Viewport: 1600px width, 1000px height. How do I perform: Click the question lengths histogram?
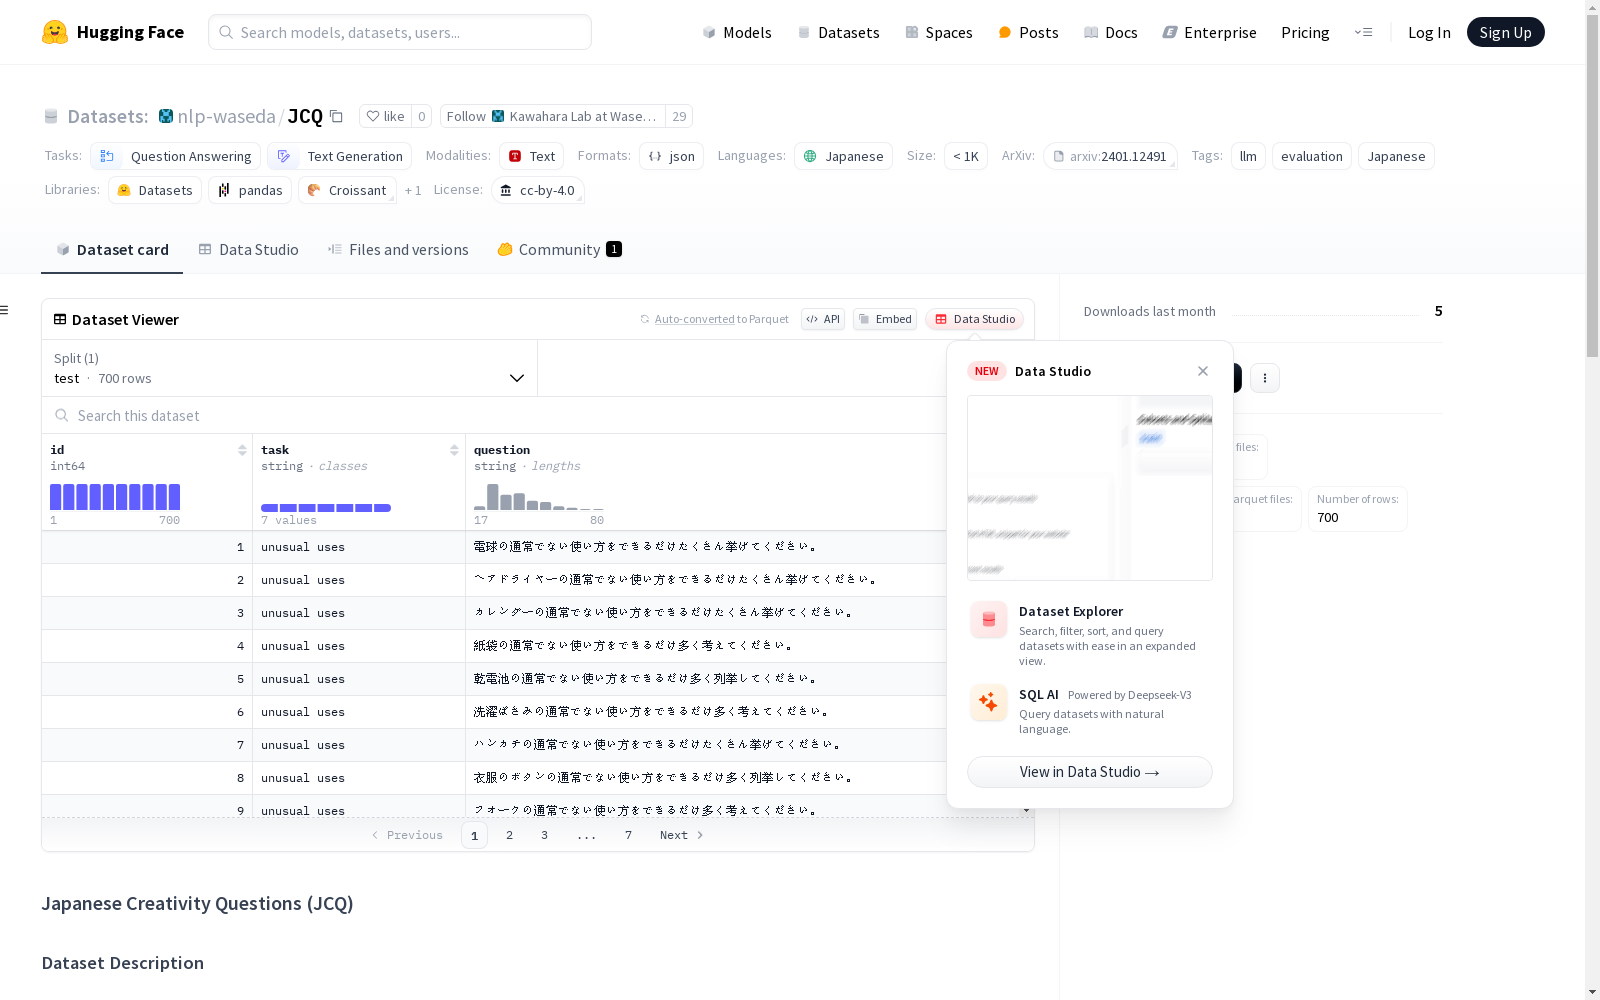click(539, 497)
